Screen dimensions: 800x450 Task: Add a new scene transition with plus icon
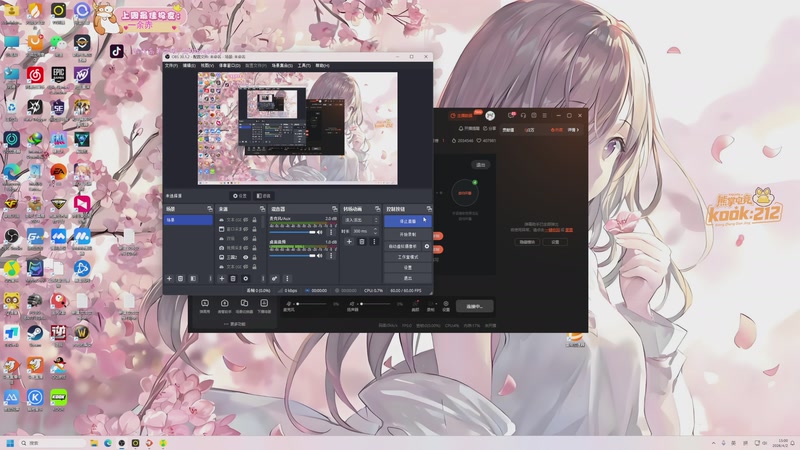coord(349,241)
